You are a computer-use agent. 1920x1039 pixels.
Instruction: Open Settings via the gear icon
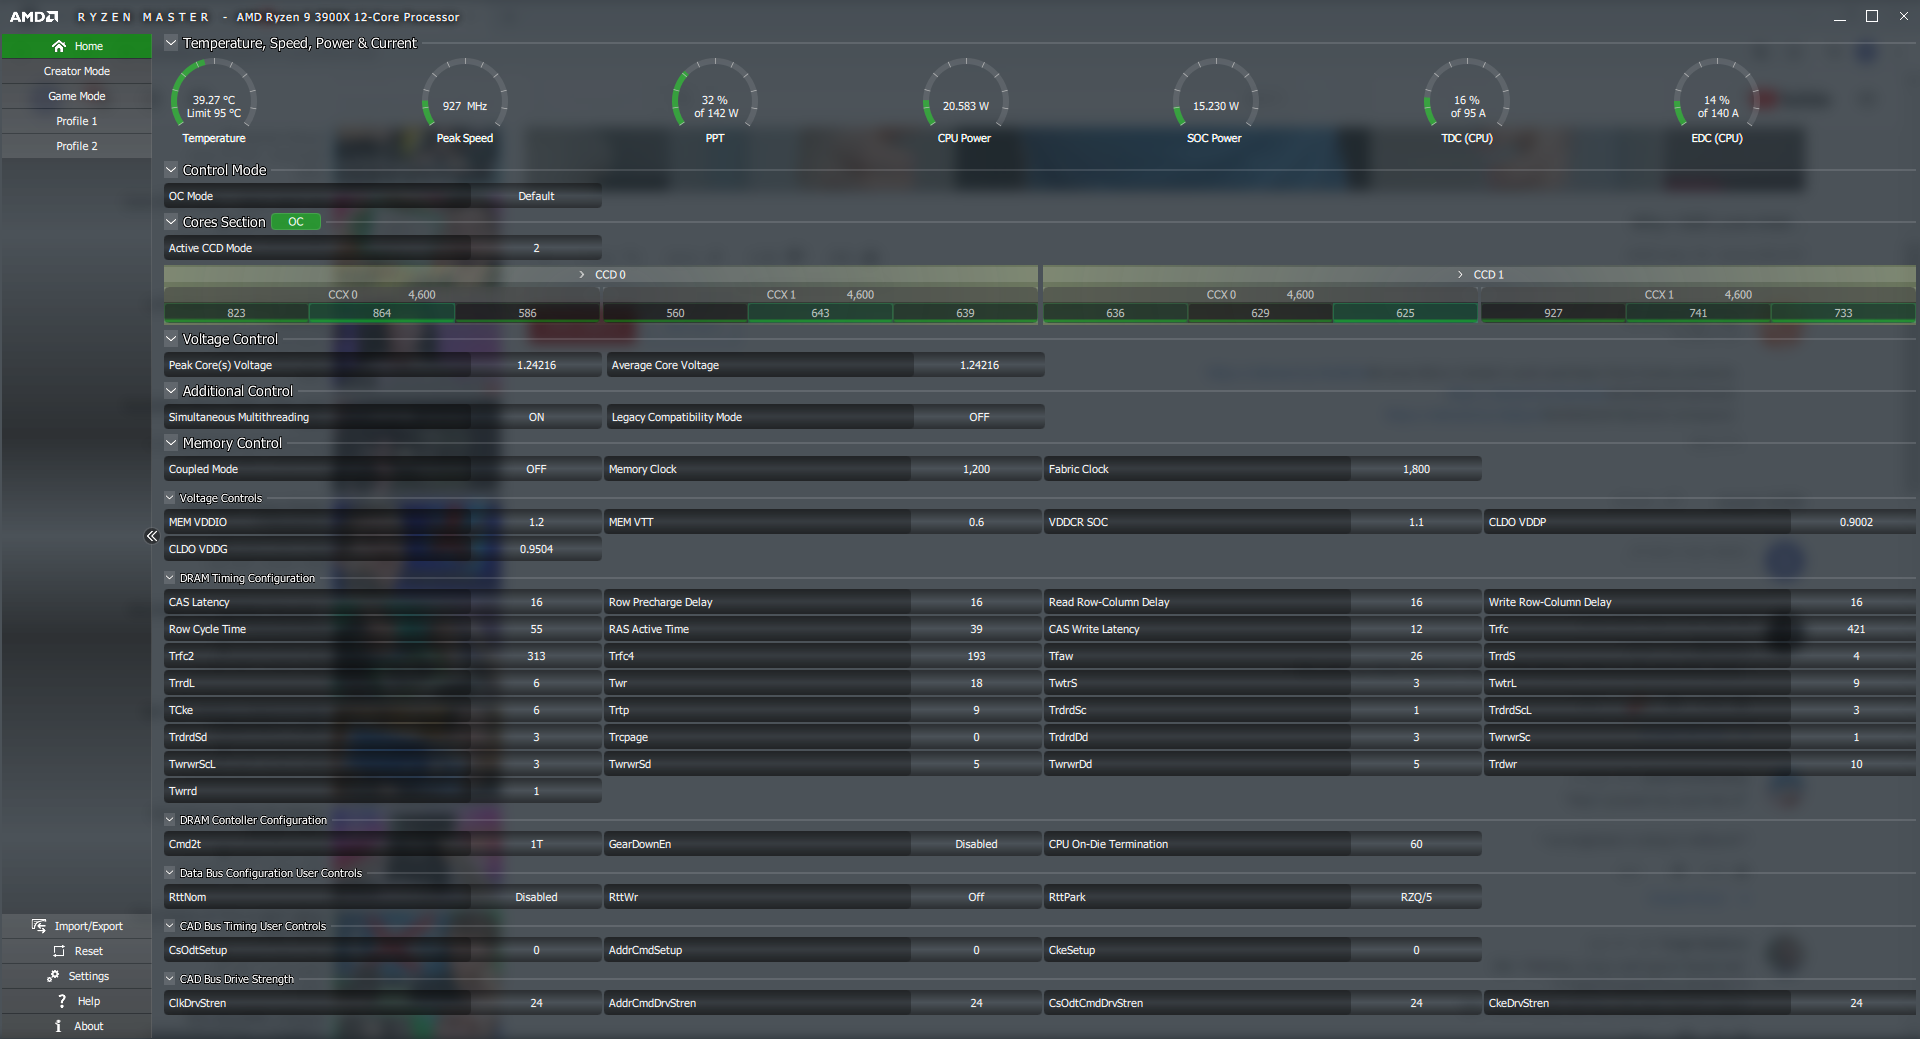pyautogui.click(x=53, y=976)
